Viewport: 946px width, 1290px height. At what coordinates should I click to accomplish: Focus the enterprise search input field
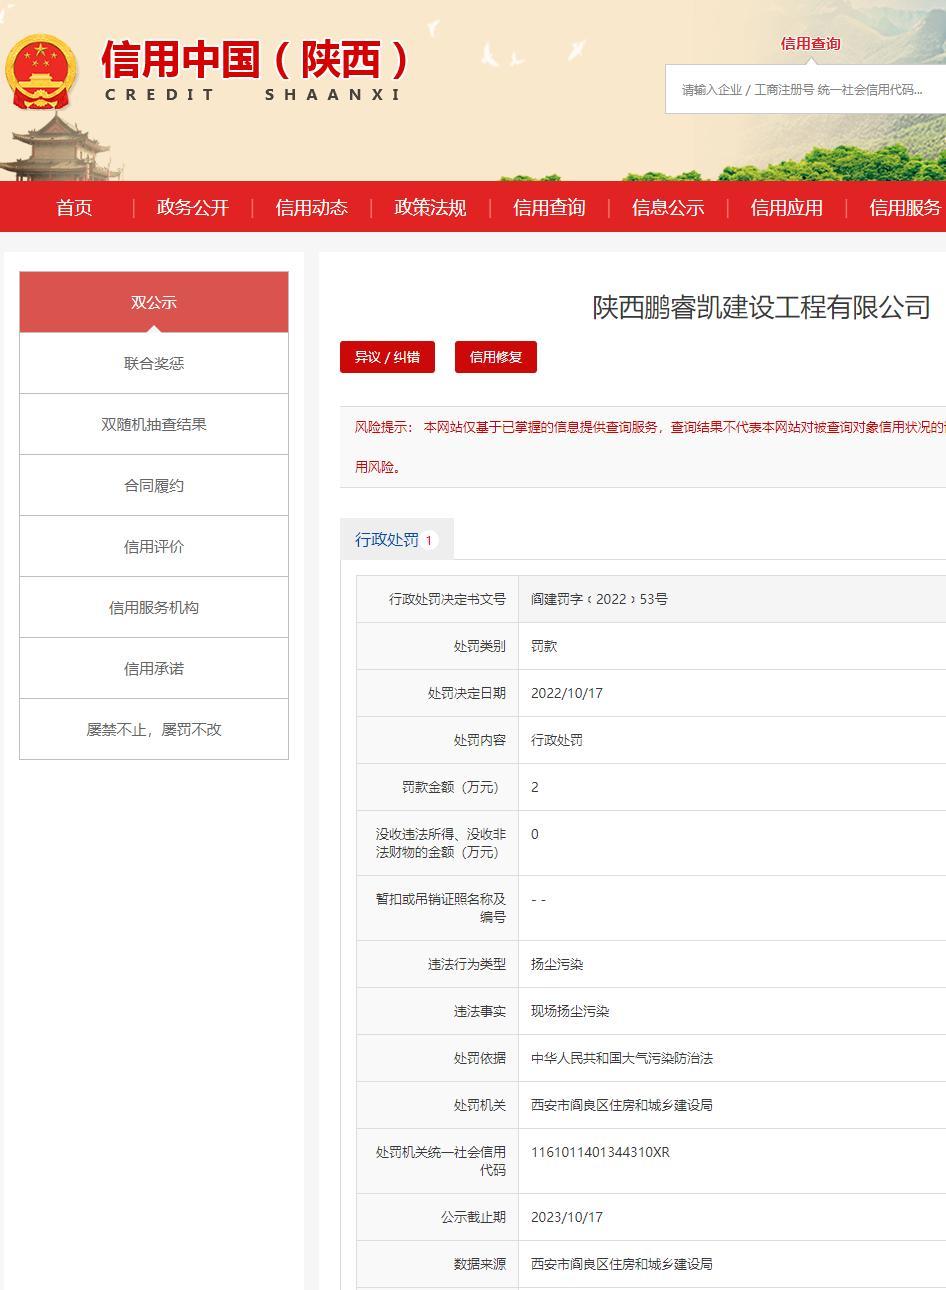(x=805, y=89)
